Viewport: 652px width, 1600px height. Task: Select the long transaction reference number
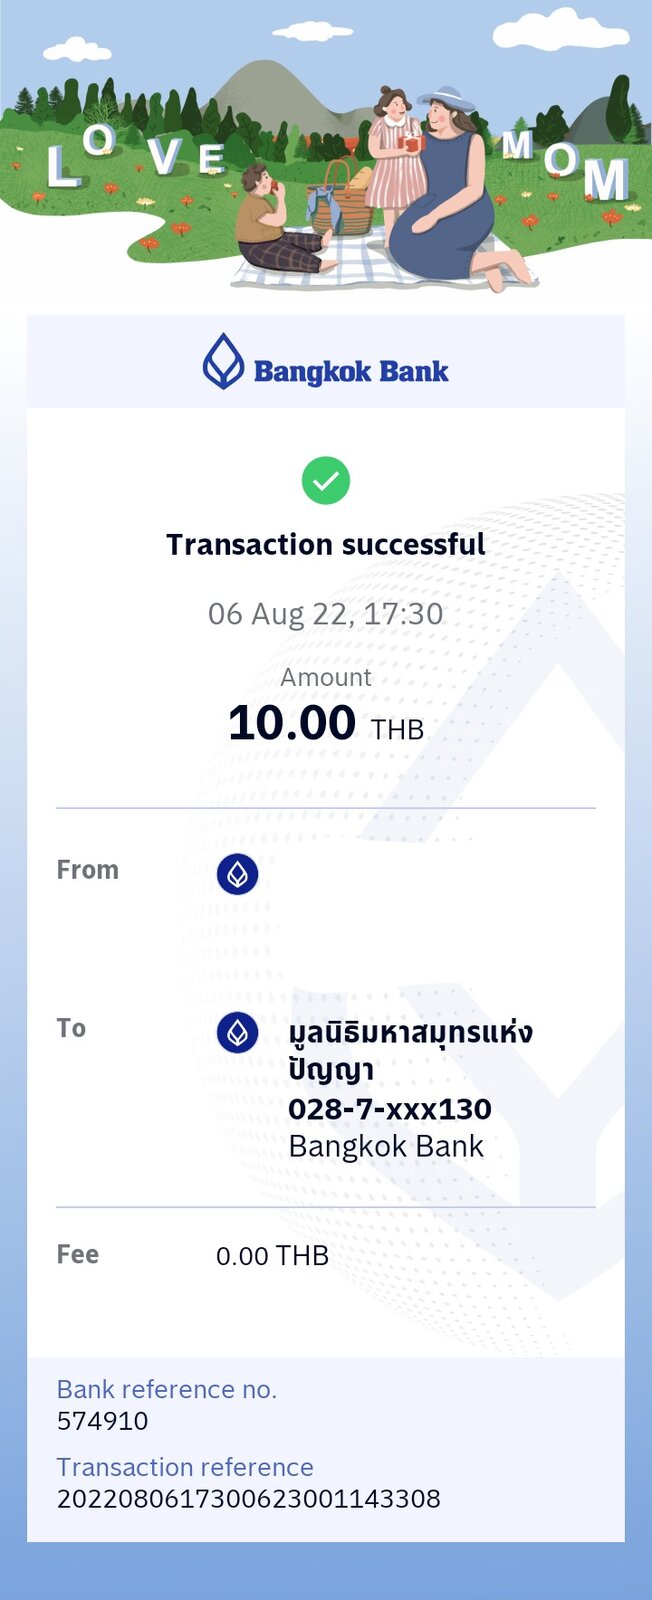tap(249, 1499)
